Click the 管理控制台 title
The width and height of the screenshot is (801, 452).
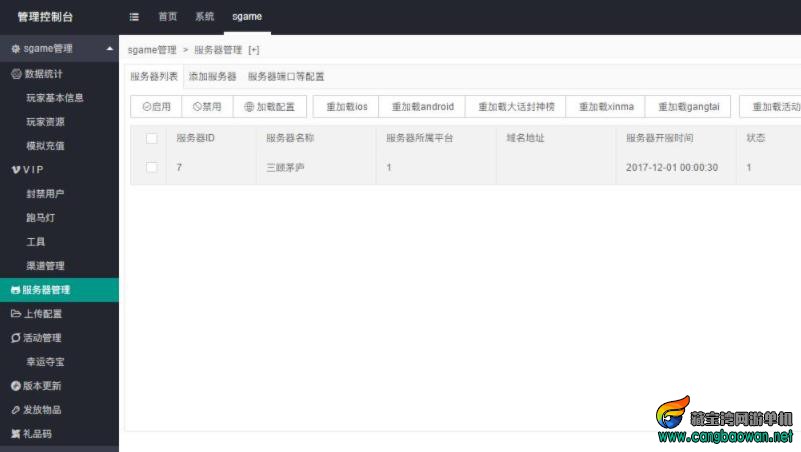pos(45,17)
